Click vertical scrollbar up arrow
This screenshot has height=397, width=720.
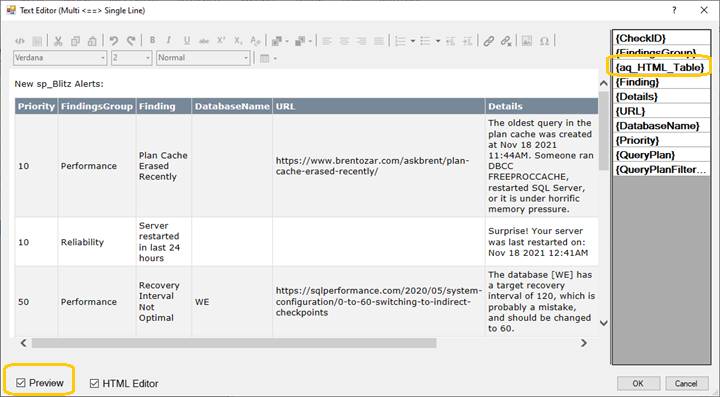pos(604,83)
